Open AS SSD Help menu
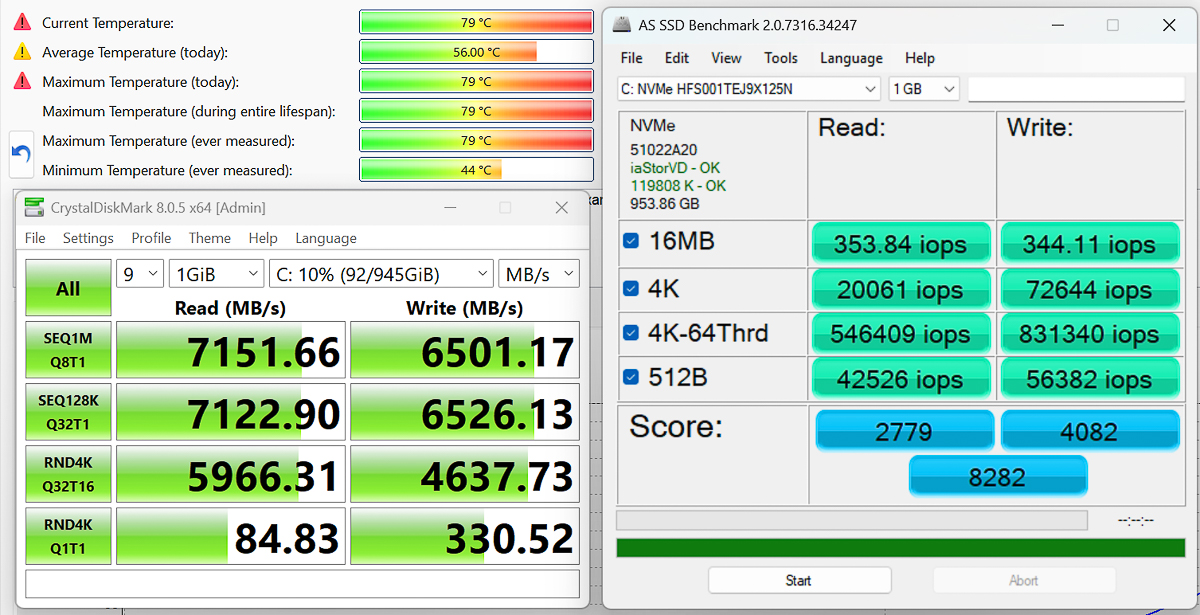This screenshot has width=1200, height=615. click(920, 58)
